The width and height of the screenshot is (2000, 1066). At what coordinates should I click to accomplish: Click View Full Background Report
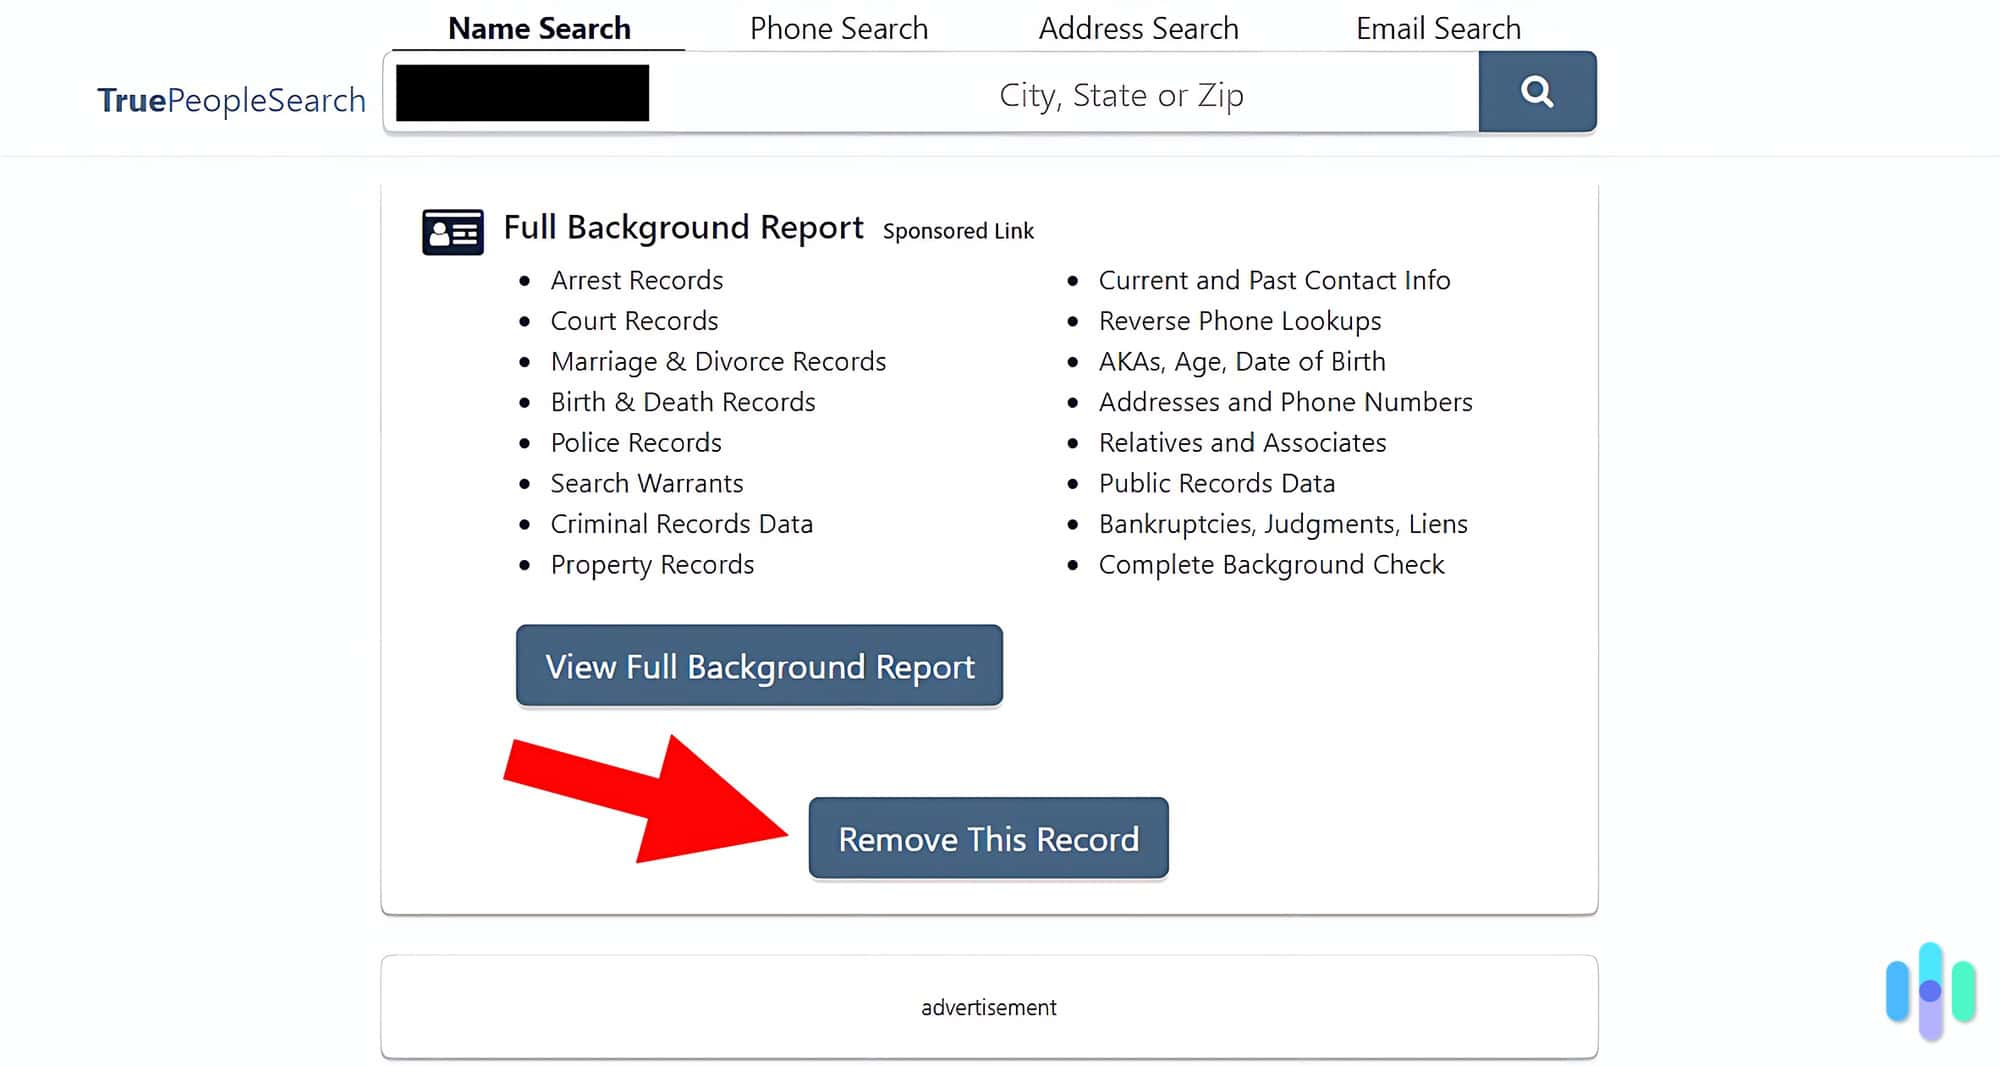(758, 666)
